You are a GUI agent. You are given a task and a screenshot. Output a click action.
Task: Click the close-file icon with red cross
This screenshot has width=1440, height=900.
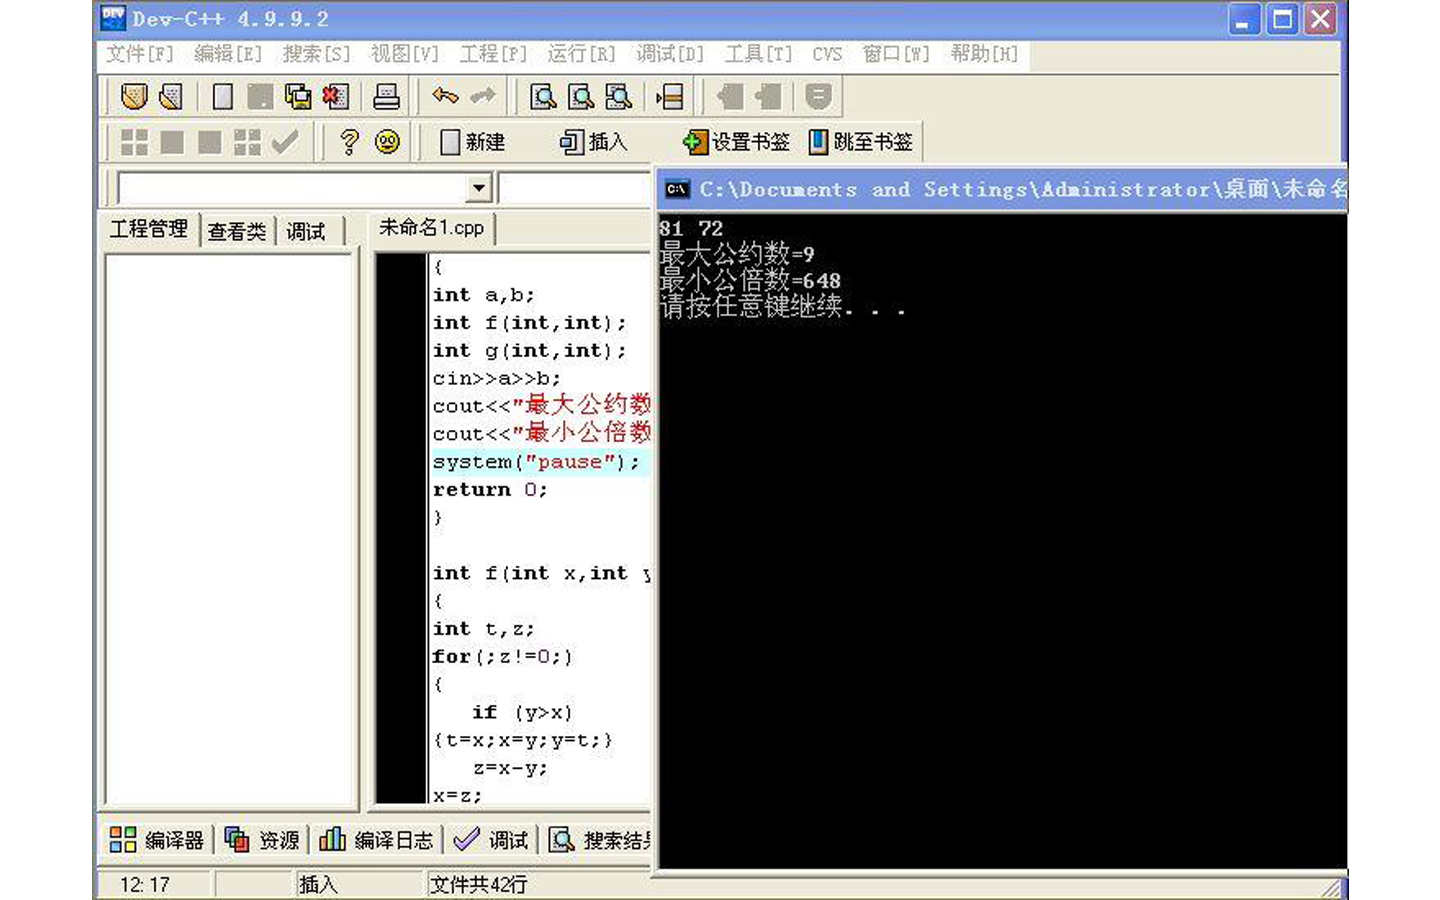[x=333, y=96]
